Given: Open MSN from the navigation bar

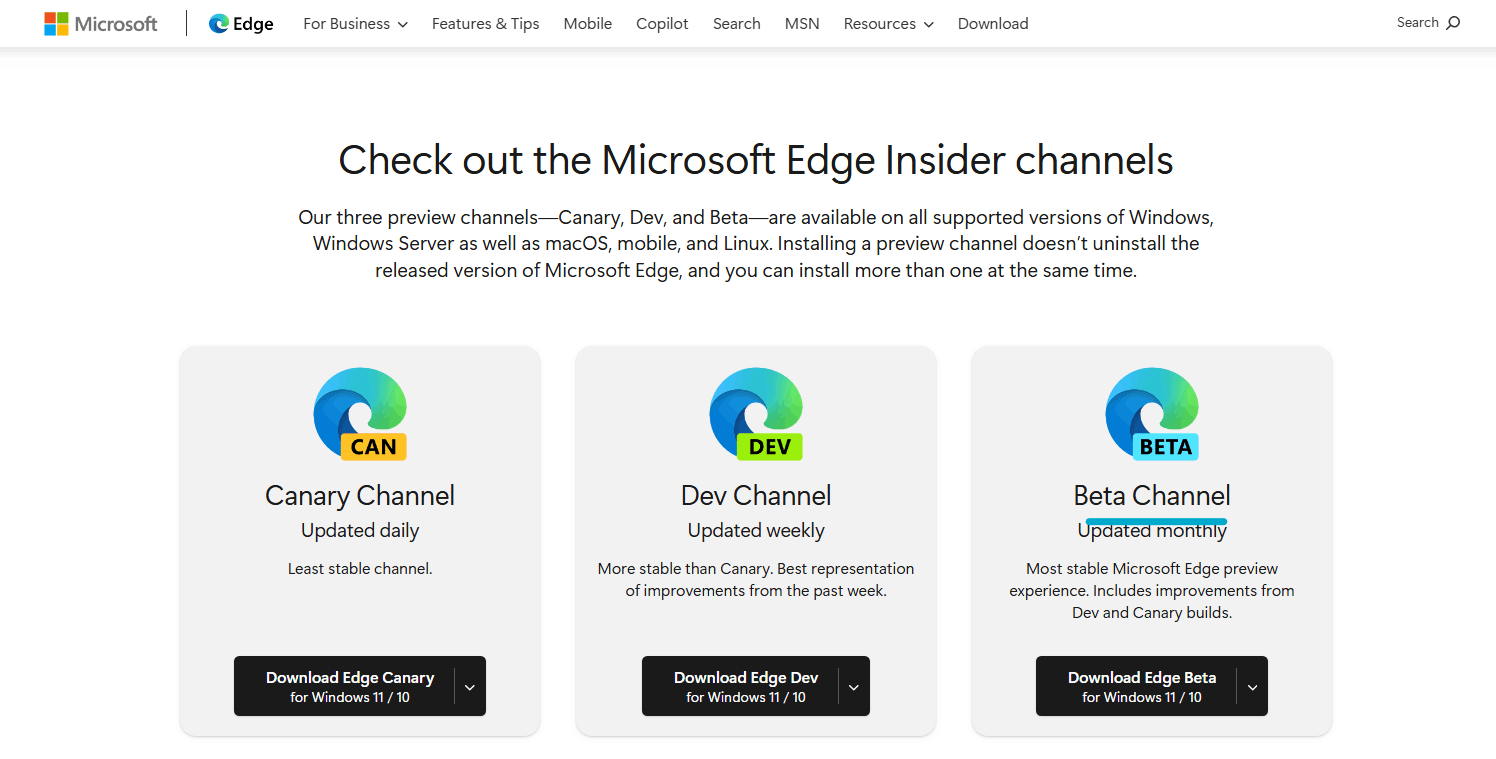Looking at the screenshot, I should click(802, 23).
